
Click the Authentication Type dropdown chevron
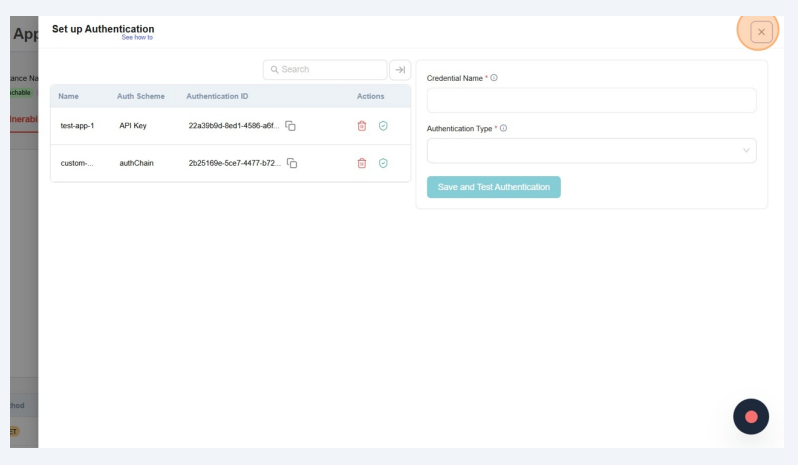tap(745, 151)
